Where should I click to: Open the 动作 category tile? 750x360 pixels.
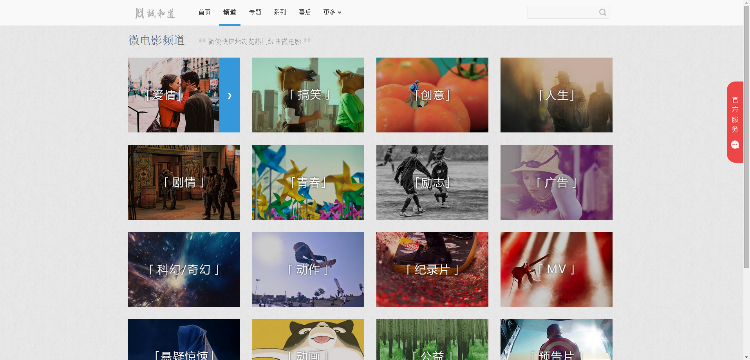click(308, 270)
